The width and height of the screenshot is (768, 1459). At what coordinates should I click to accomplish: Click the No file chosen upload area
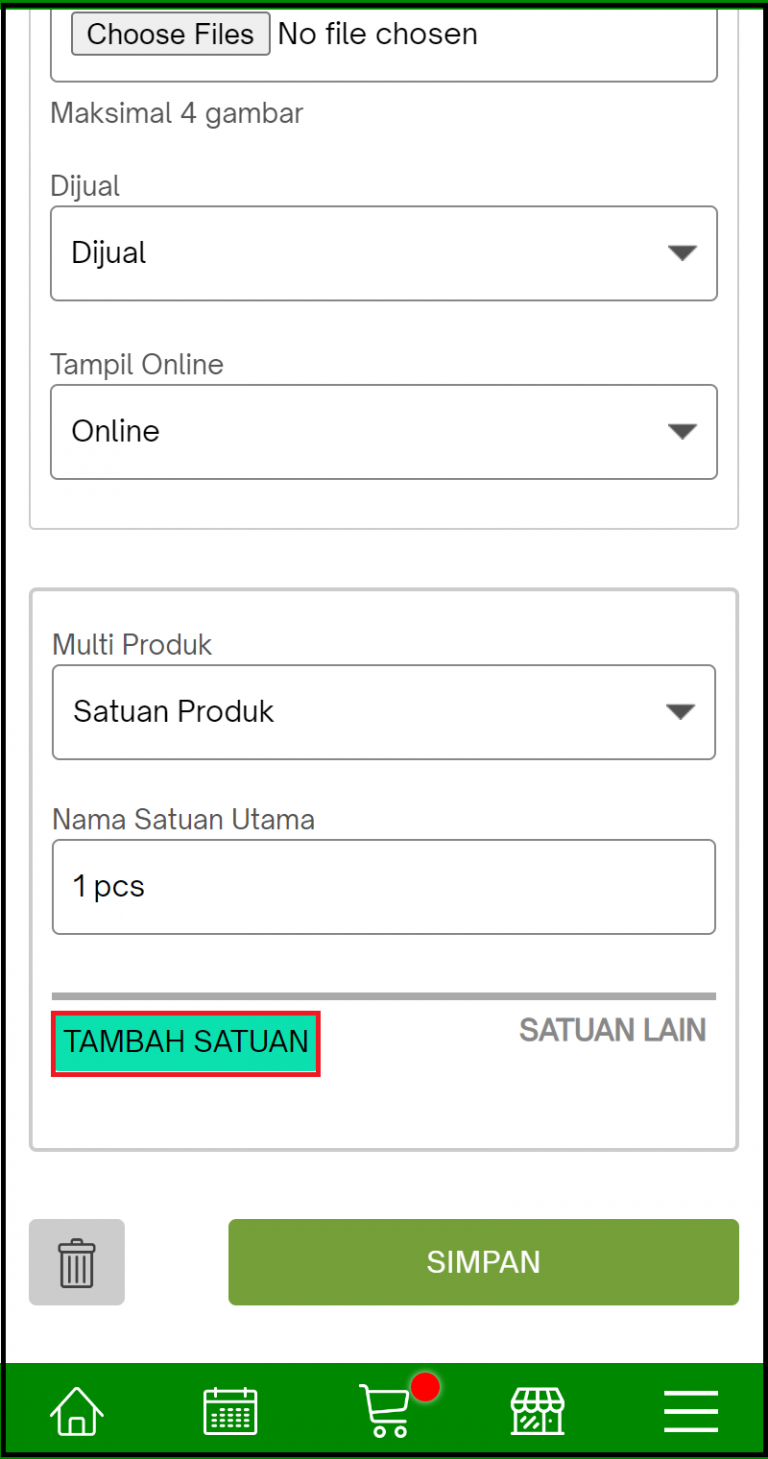[377, 33]
